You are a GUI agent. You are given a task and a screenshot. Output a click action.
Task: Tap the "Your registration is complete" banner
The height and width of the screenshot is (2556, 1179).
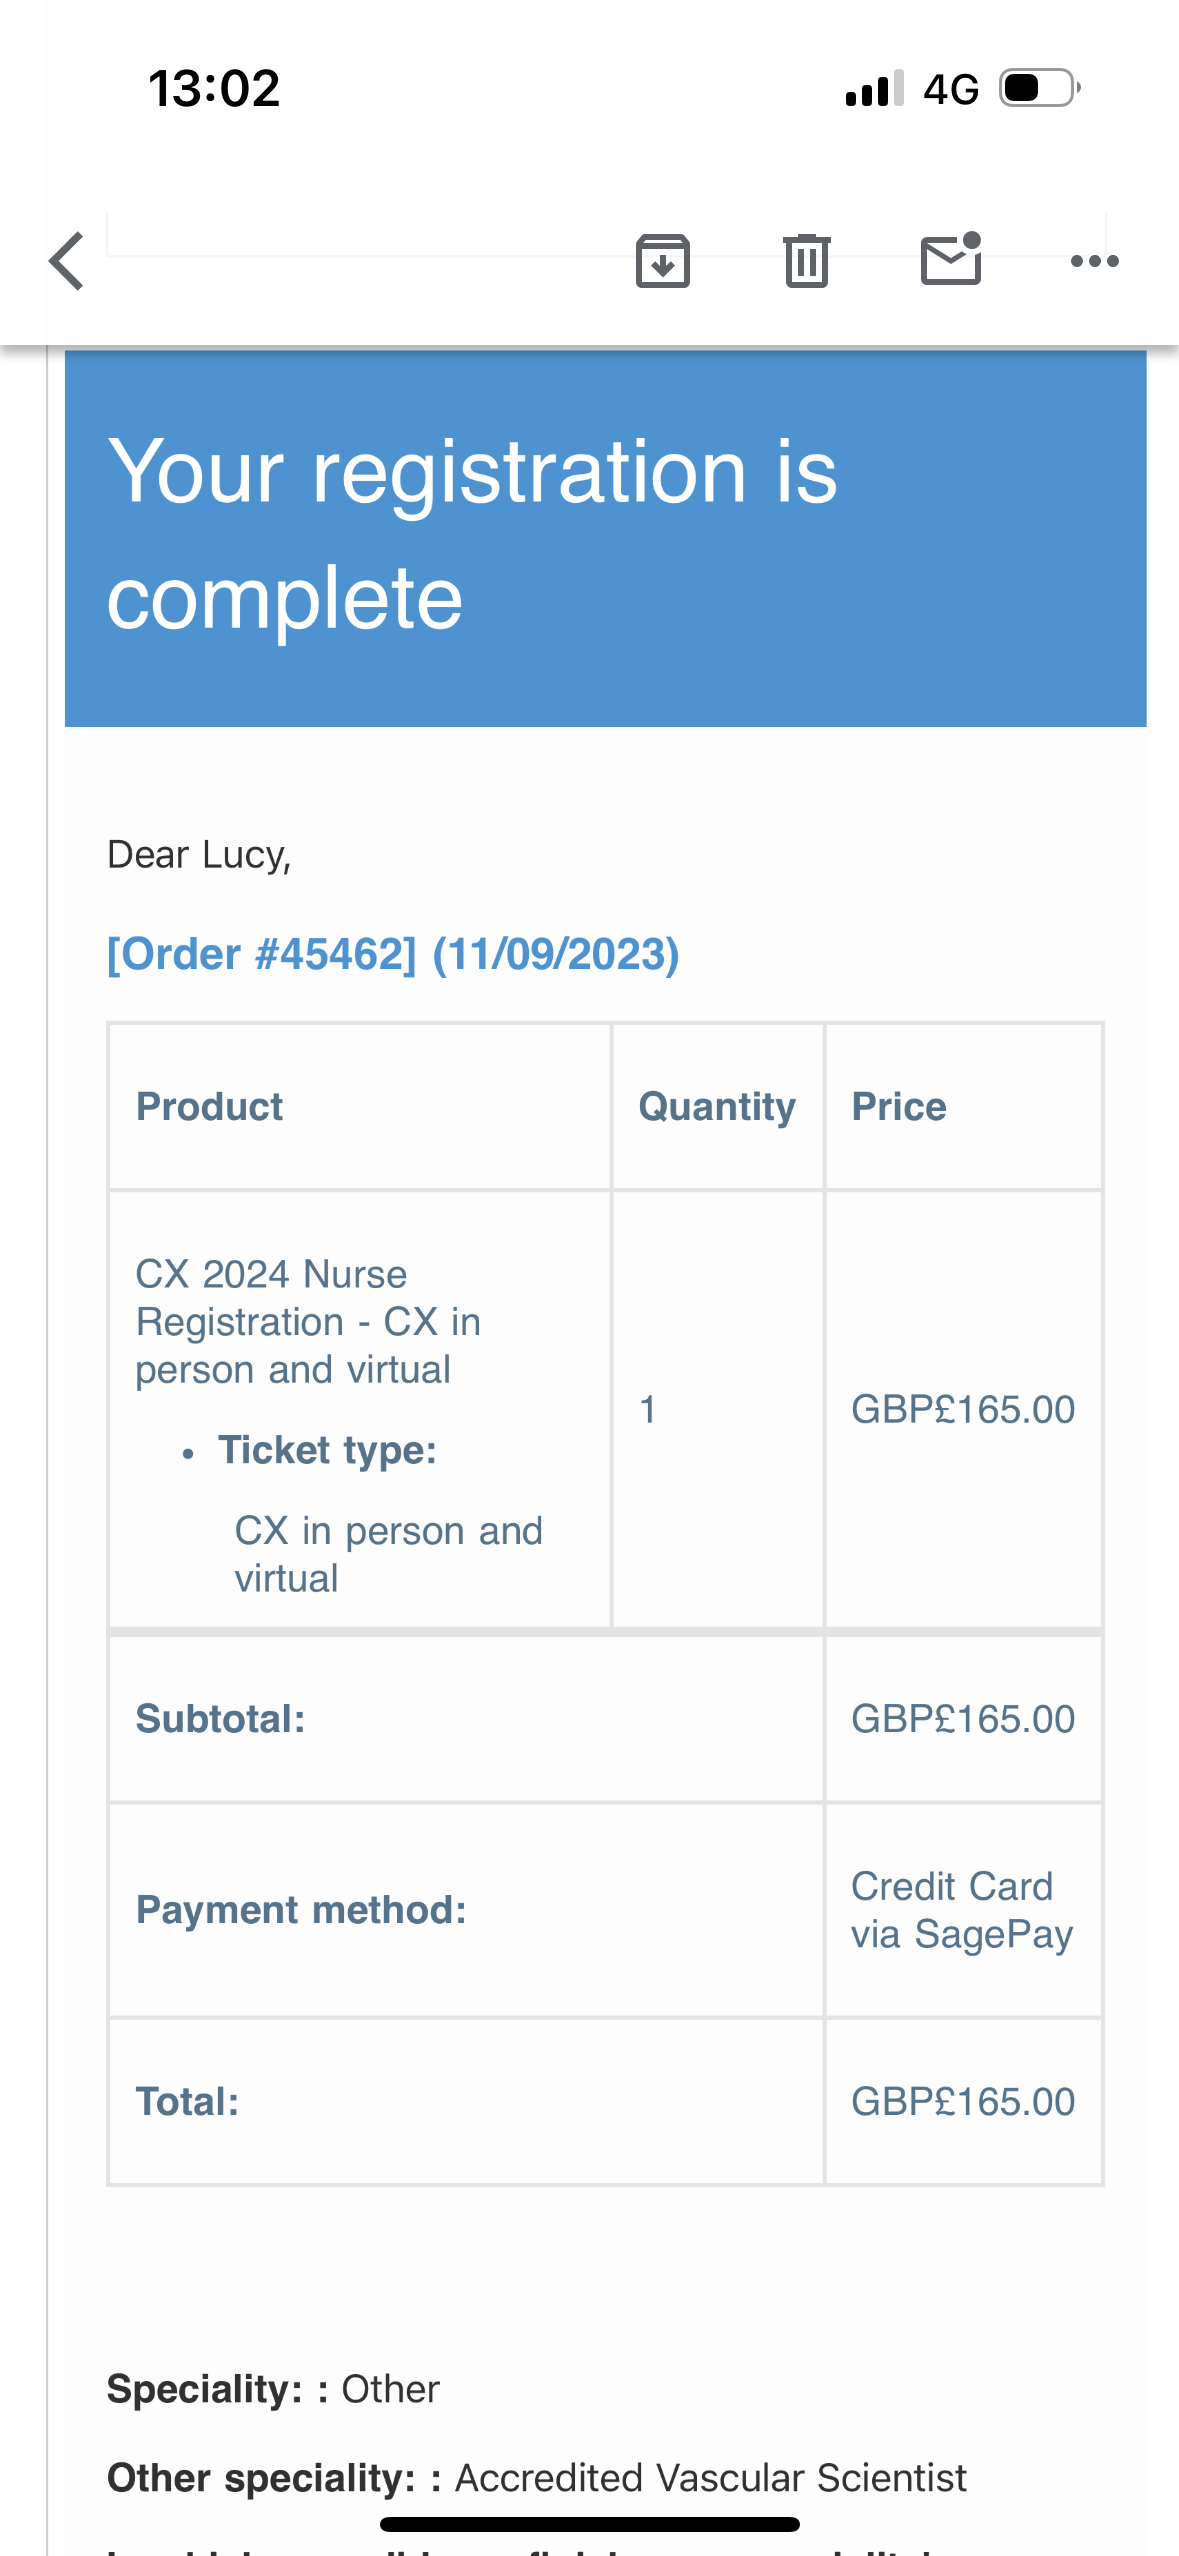pos(604,536)
